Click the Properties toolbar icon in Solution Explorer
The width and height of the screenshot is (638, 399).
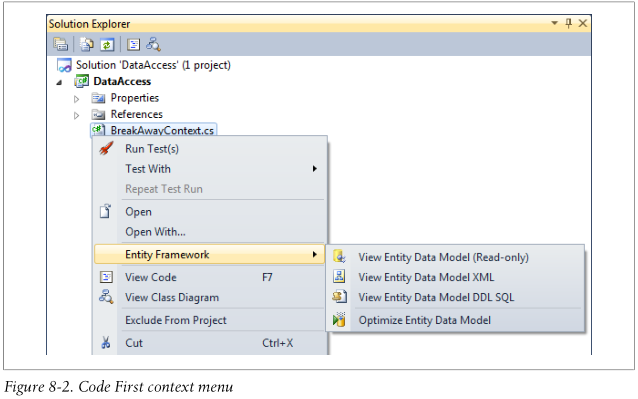[x=61, y=44]
